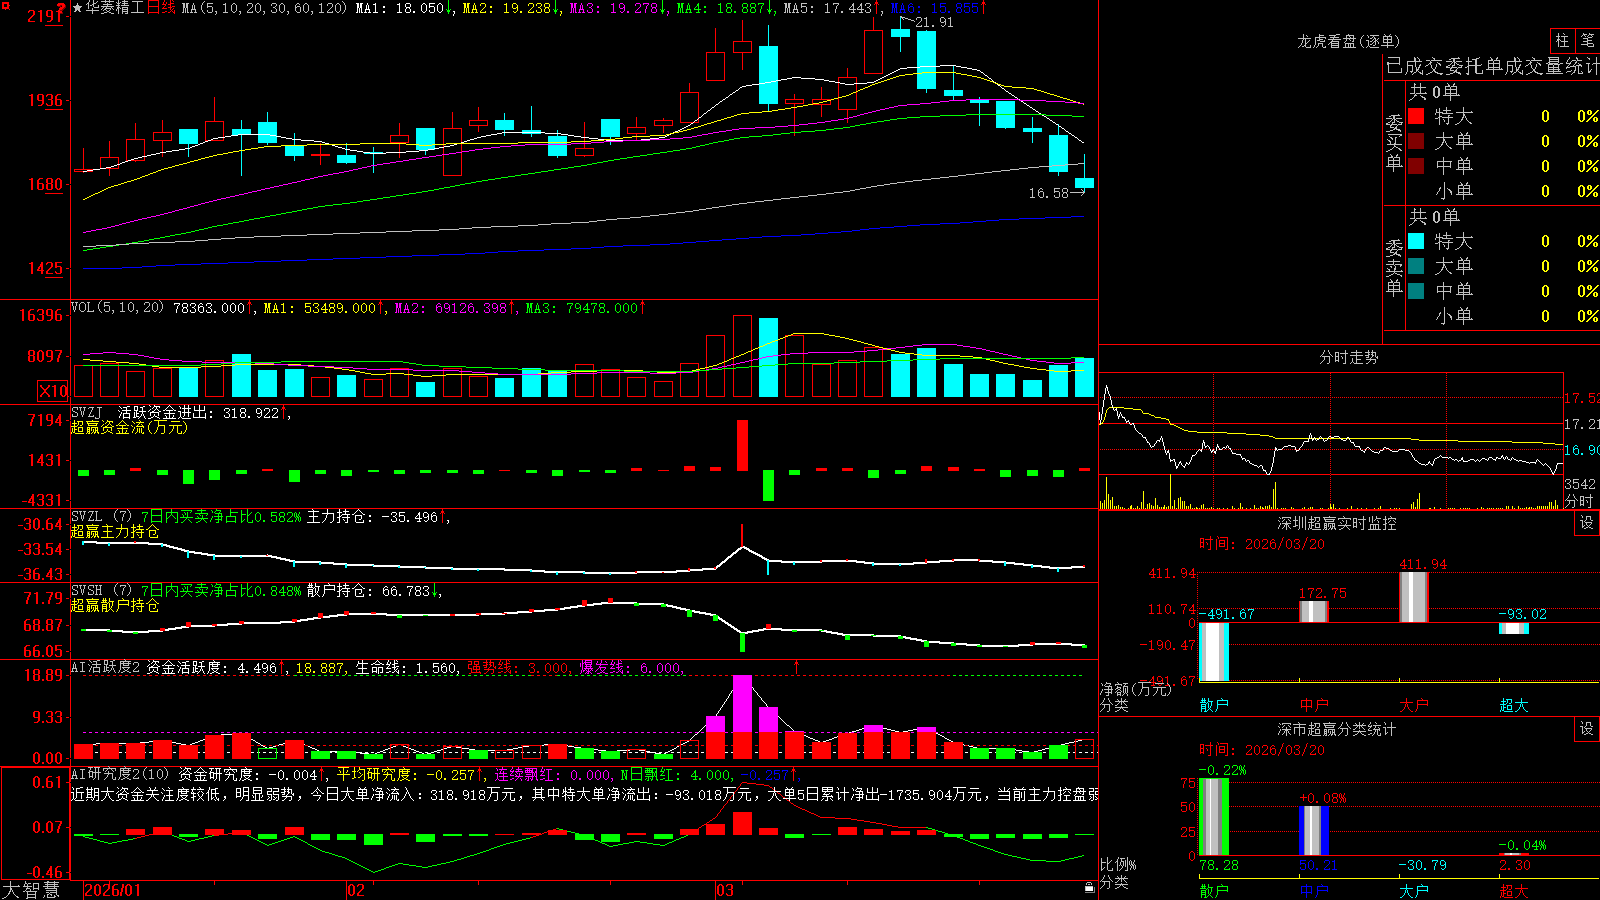Click the 日线 period label

tap(161, 8)
